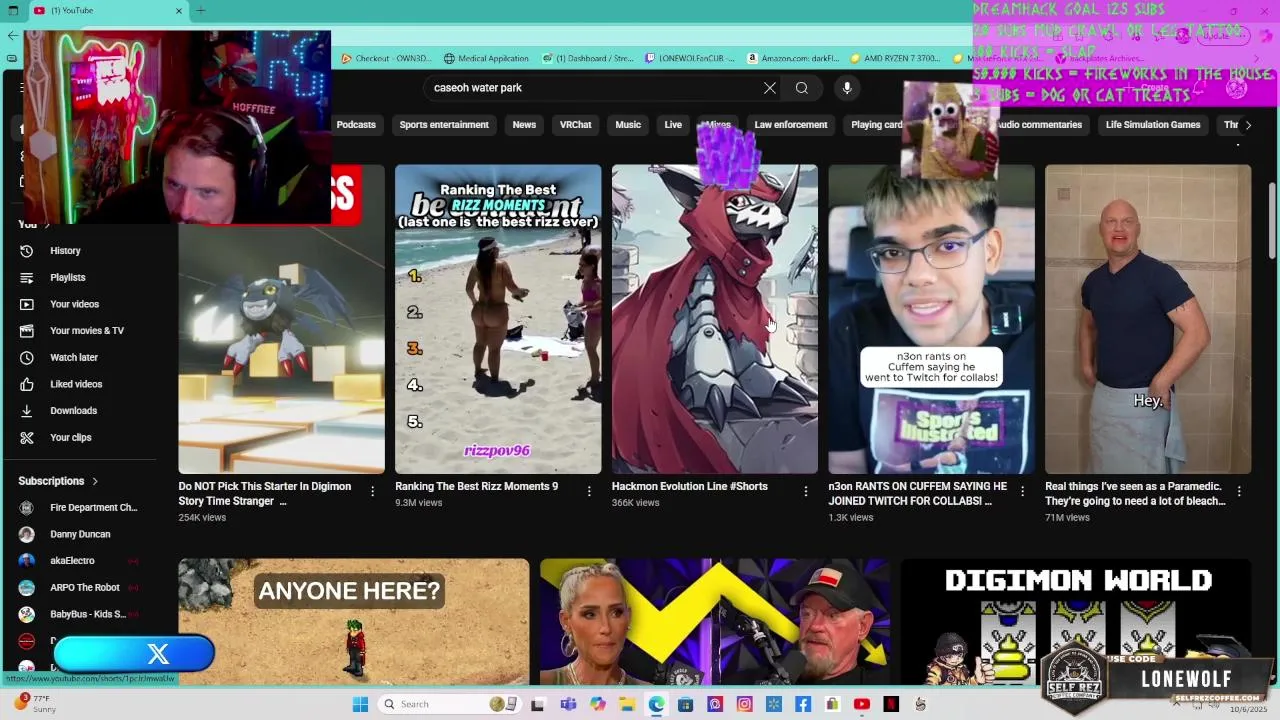Screen dimensions: 1280x720
Task: Start voice search with the microphone
Action: [x=847, y=88]
